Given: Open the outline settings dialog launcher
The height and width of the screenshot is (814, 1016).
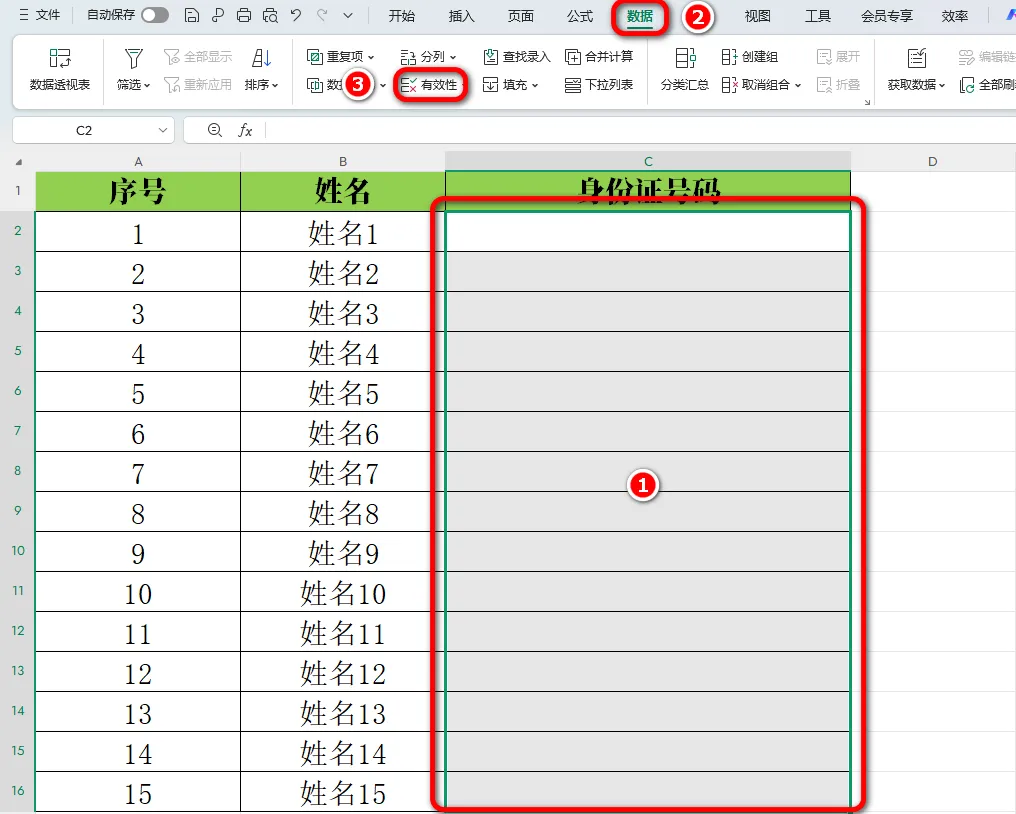Looking at the screenshot, I should 867,102.
